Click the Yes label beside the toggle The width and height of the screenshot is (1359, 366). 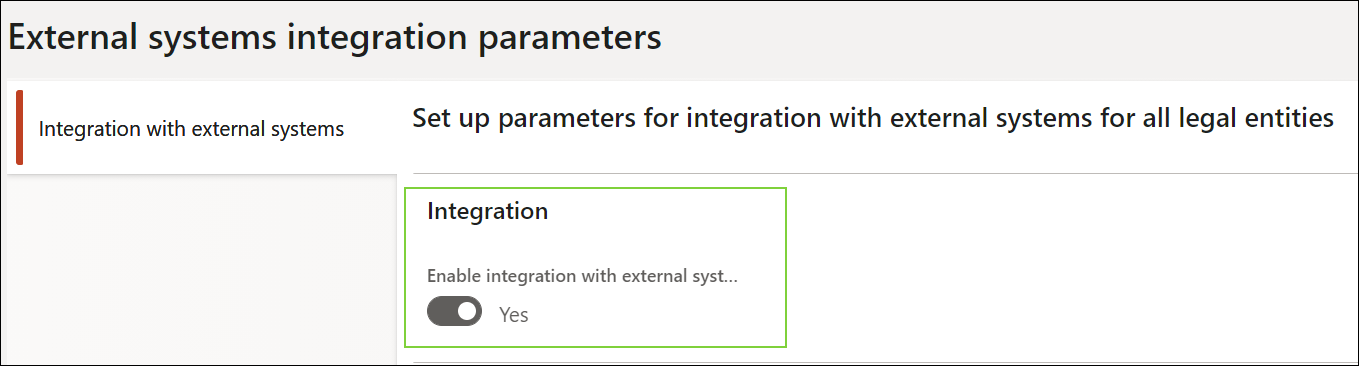pyautogui.click(x=514, y=314)
